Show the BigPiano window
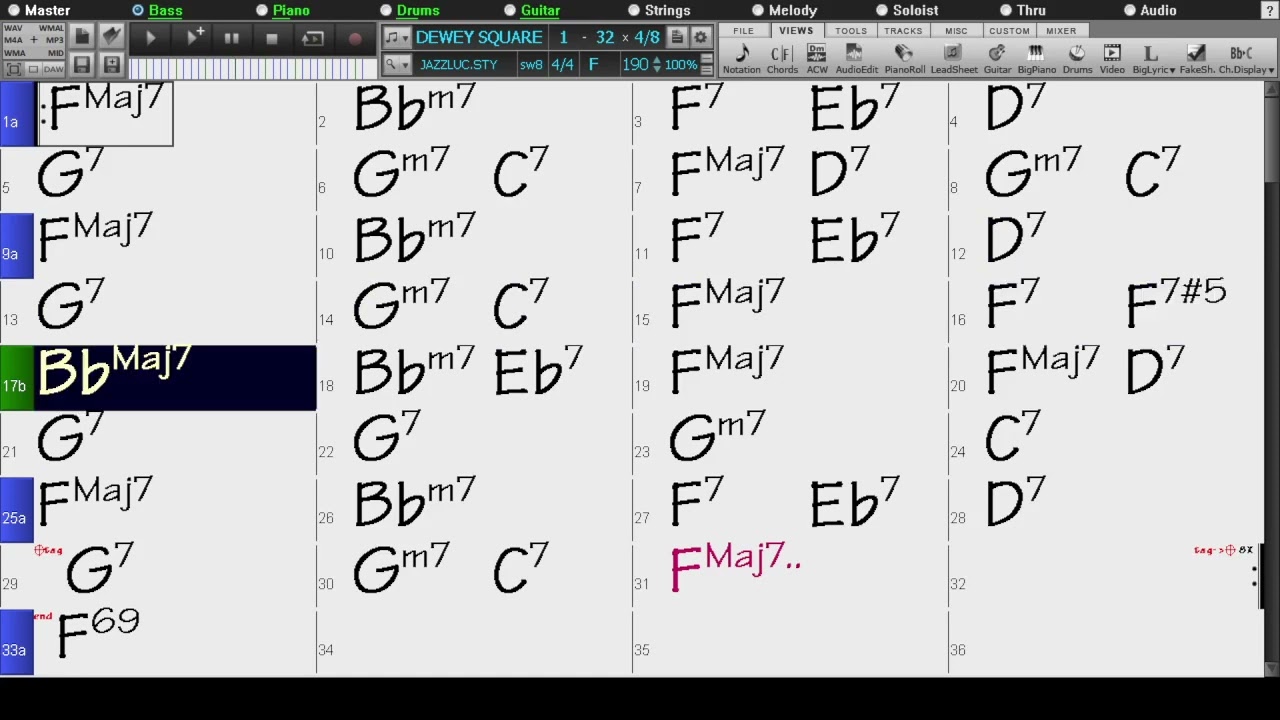Viewport: 1280px width, 720px height. click(x=1036, y=59)
